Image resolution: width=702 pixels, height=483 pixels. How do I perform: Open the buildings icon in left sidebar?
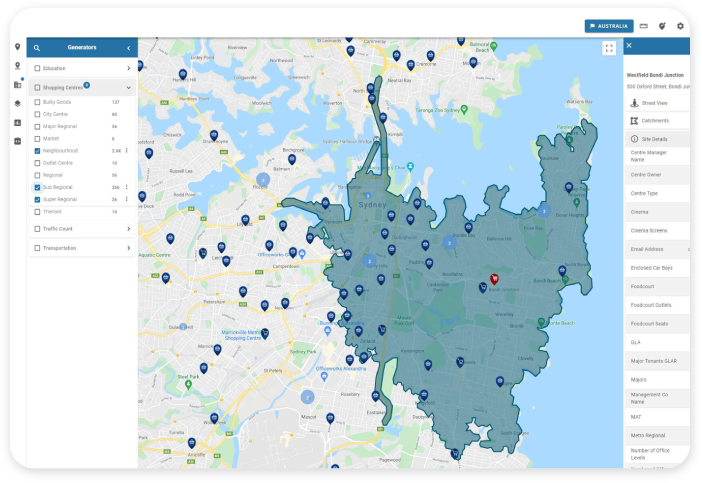(17, 84)
